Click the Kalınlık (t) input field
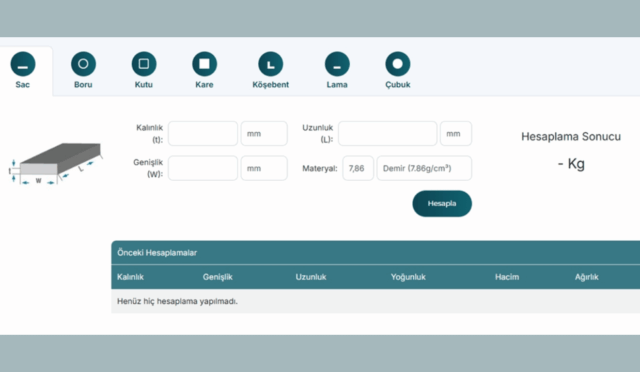This screenshot has width=640, height=372. pos(203,134)
